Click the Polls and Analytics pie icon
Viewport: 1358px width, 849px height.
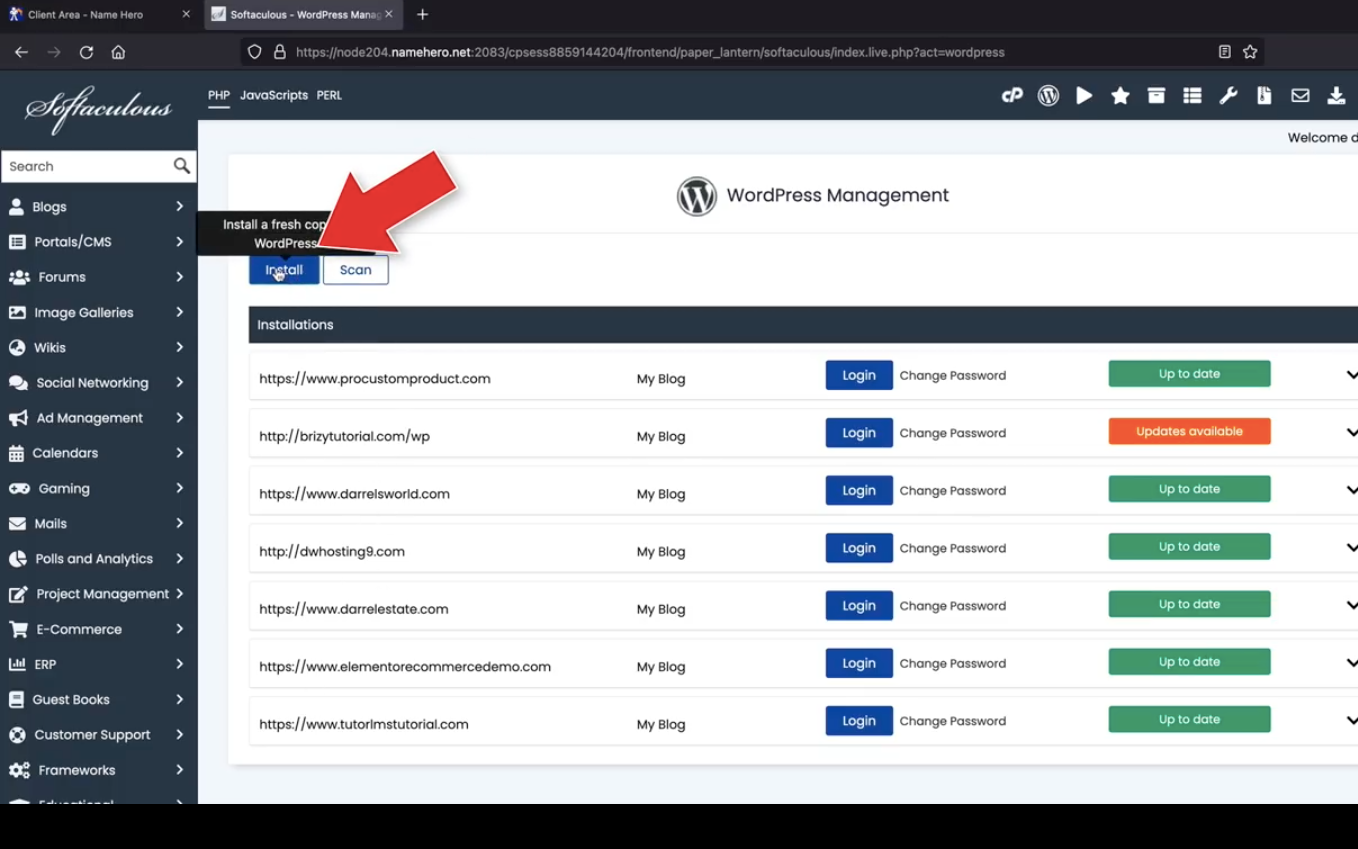[17, 559]
